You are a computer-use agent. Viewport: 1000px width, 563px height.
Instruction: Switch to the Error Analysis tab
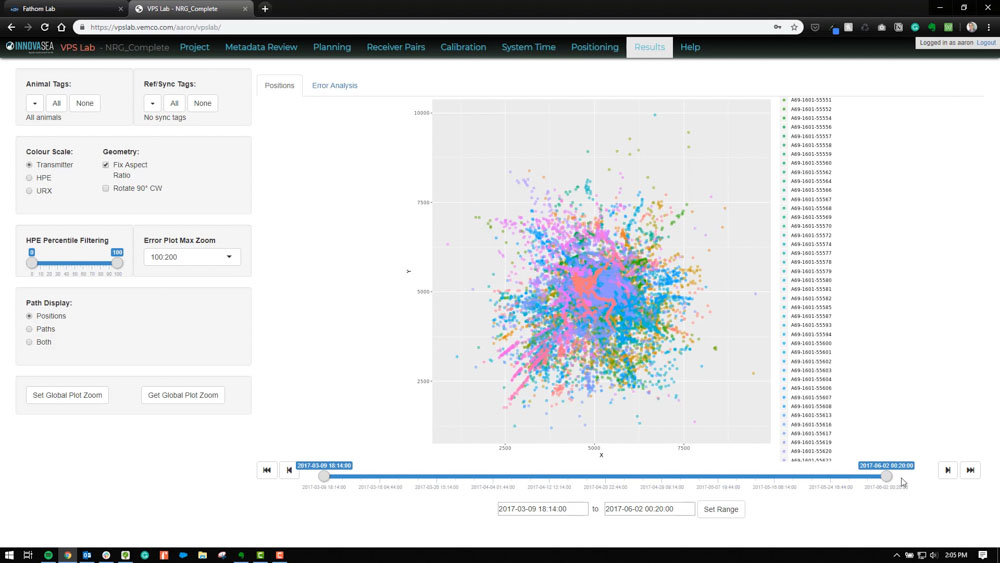334,86
